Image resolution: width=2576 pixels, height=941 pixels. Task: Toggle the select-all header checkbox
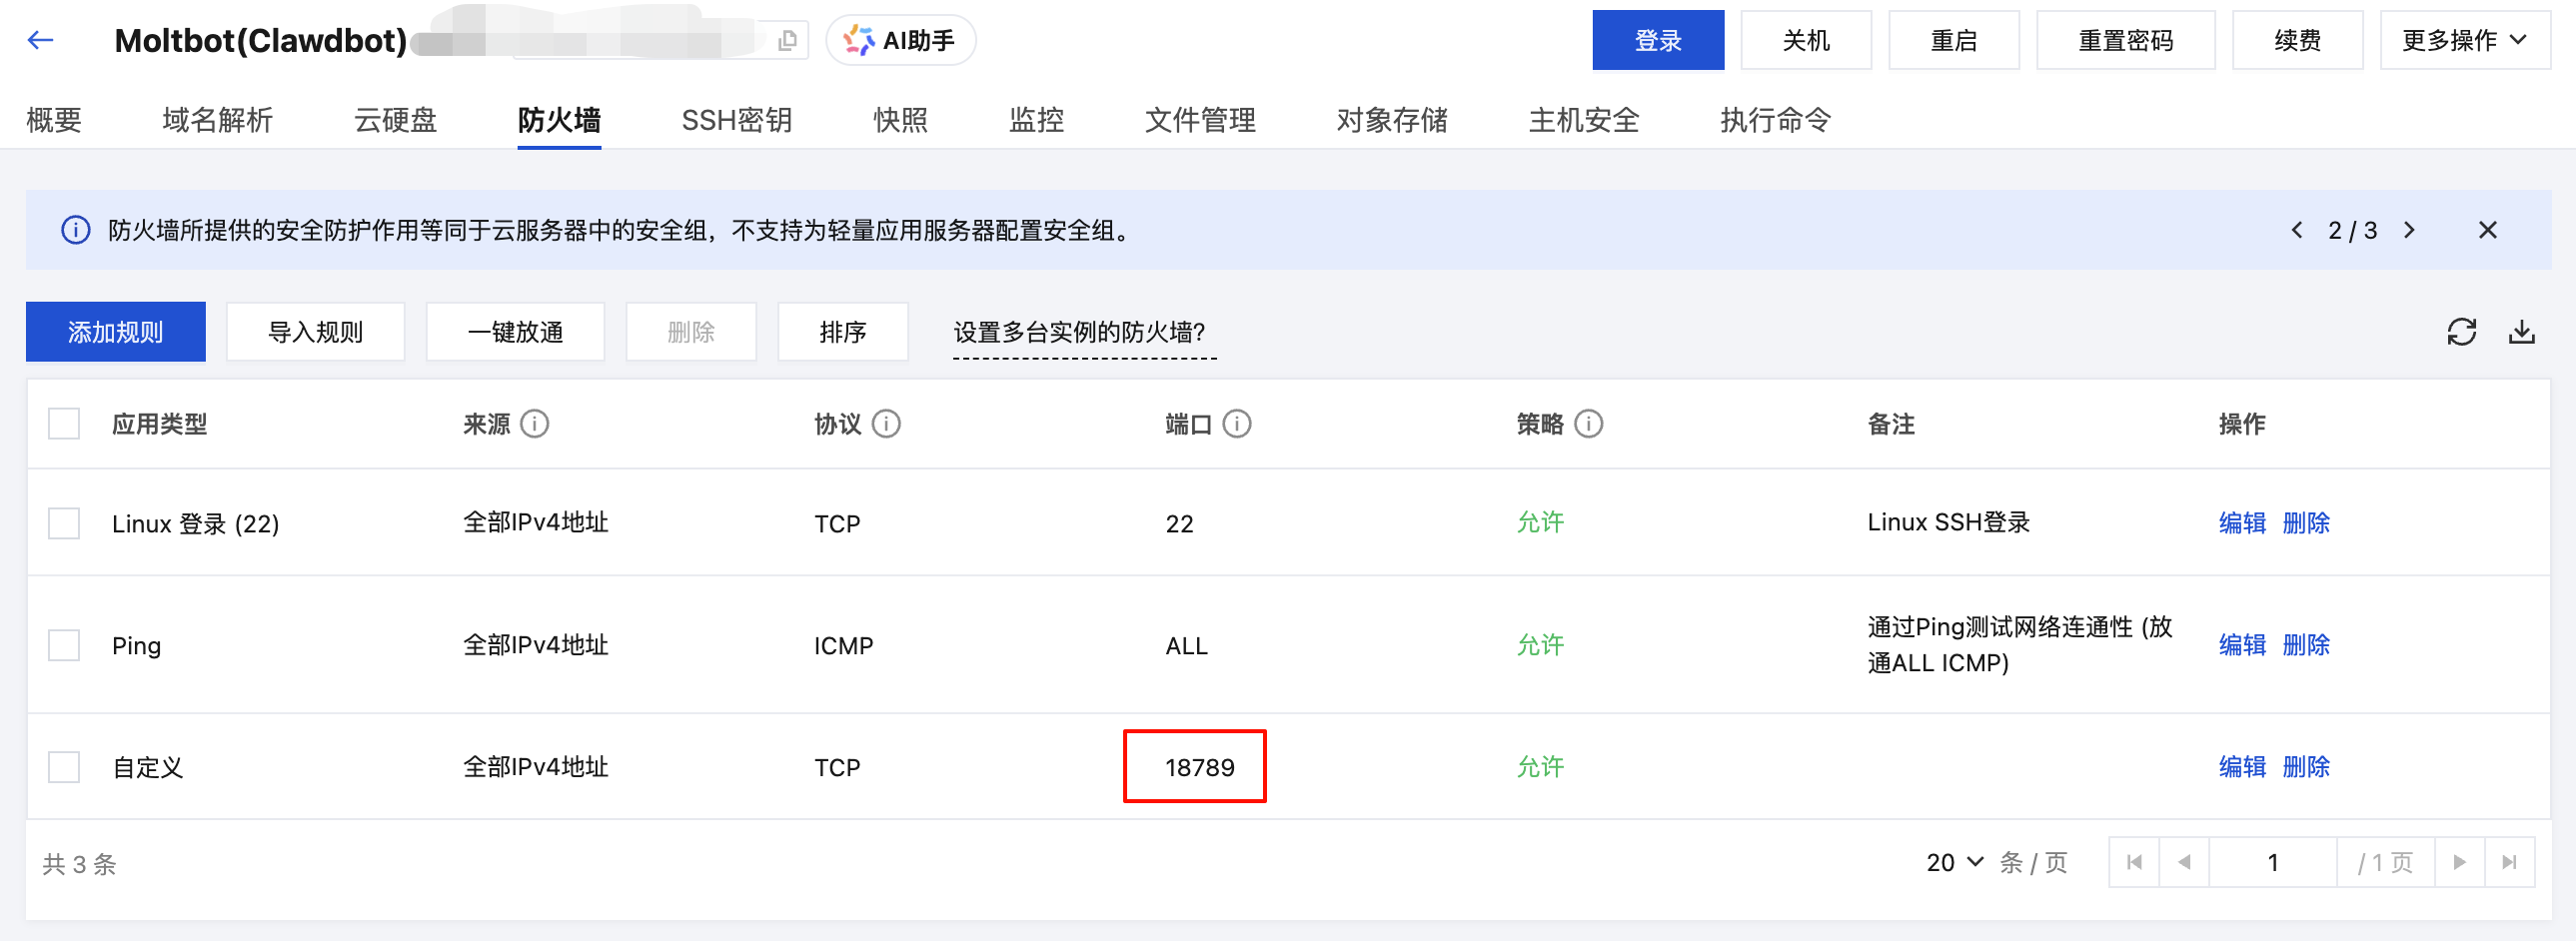pyautogui.click(x=64, y=424)
